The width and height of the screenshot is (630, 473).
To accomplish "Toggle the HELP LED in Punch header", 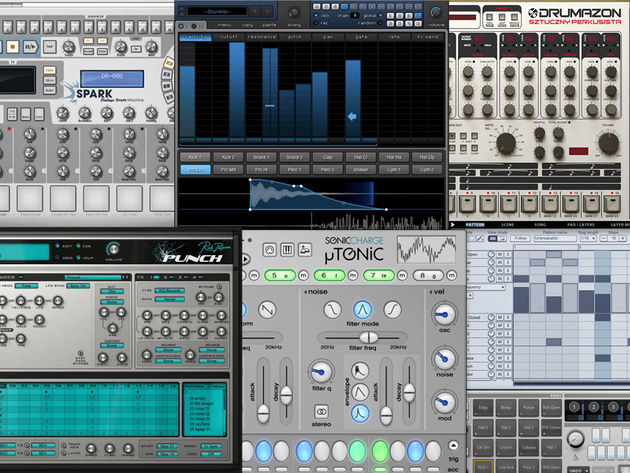I will [78, 258].
